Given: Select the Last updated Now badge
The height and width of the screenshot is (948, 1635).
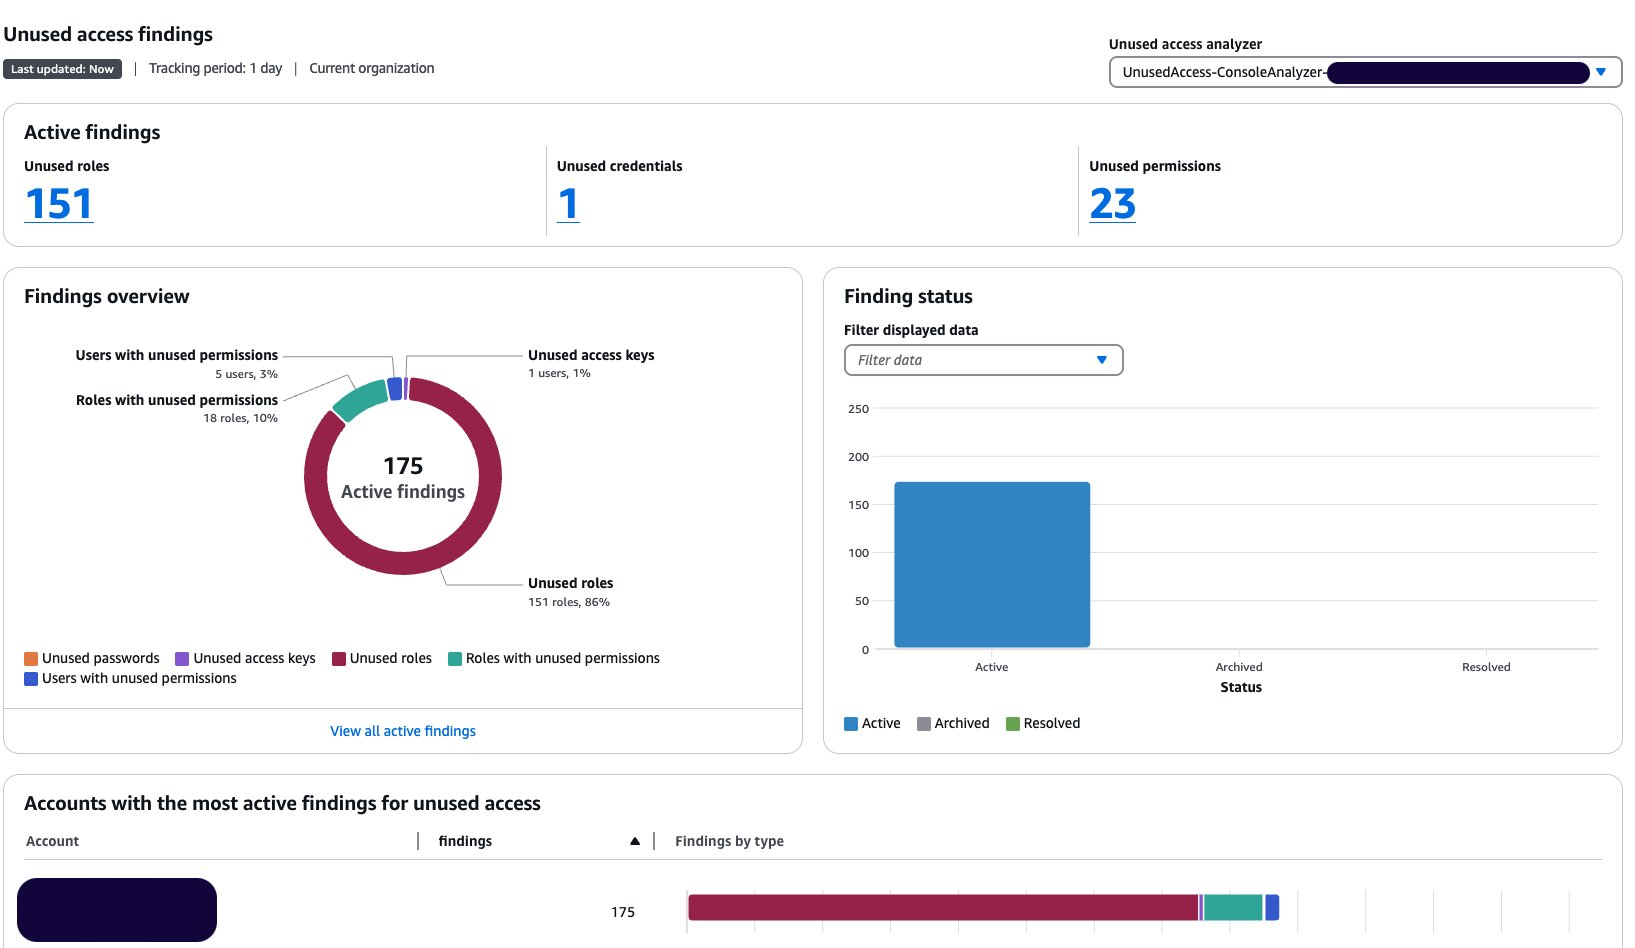Looking at the screenshot, I should click(x=62, y=68).
